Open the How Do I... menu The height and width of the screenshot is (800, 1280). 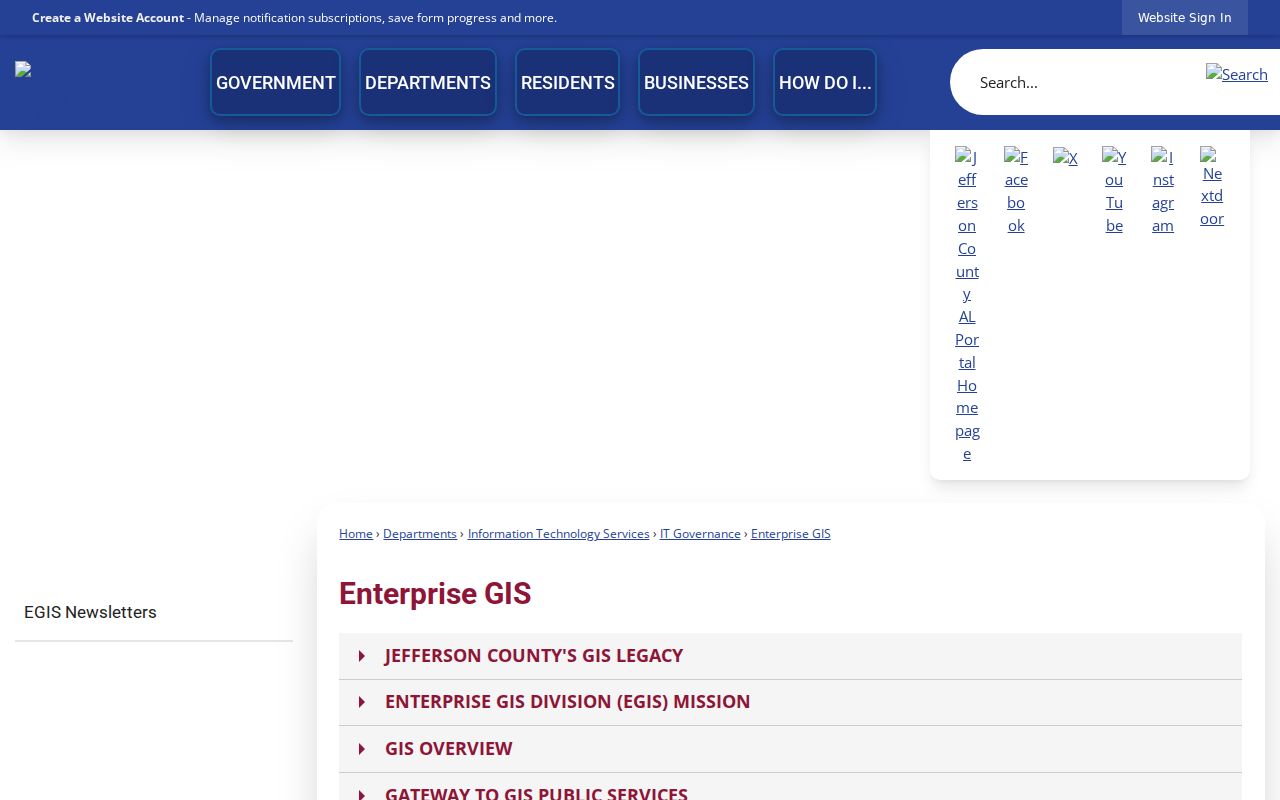tap(825, 83)
